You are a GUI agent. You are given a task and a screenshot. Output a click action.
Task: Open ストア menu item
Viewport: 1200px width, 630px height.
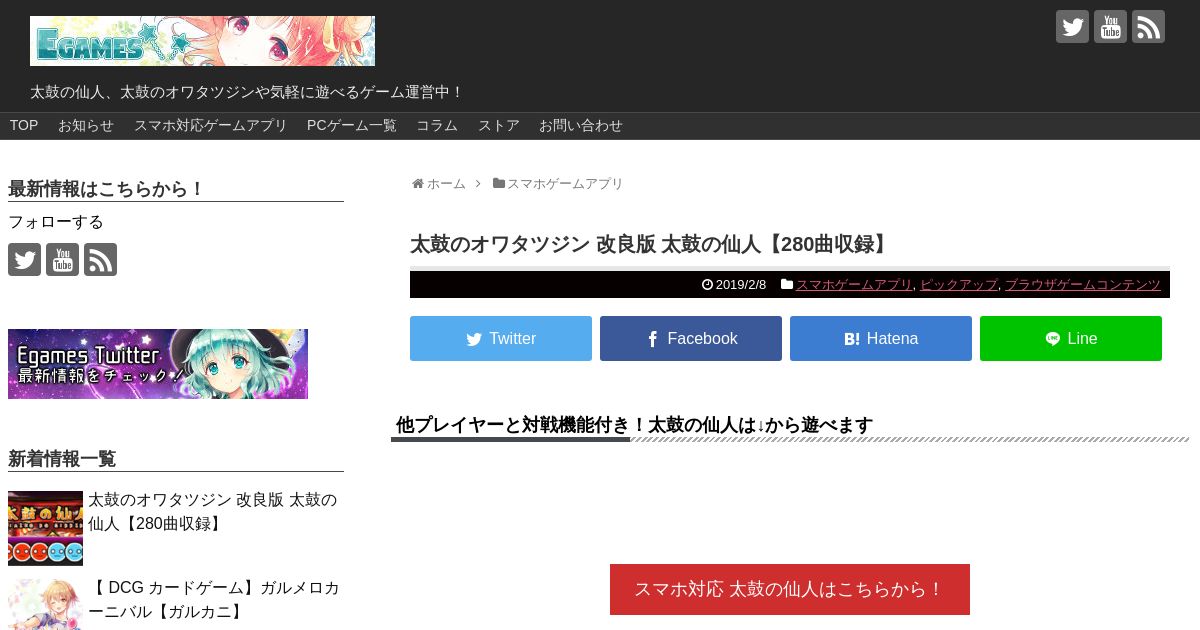(498, 125)
